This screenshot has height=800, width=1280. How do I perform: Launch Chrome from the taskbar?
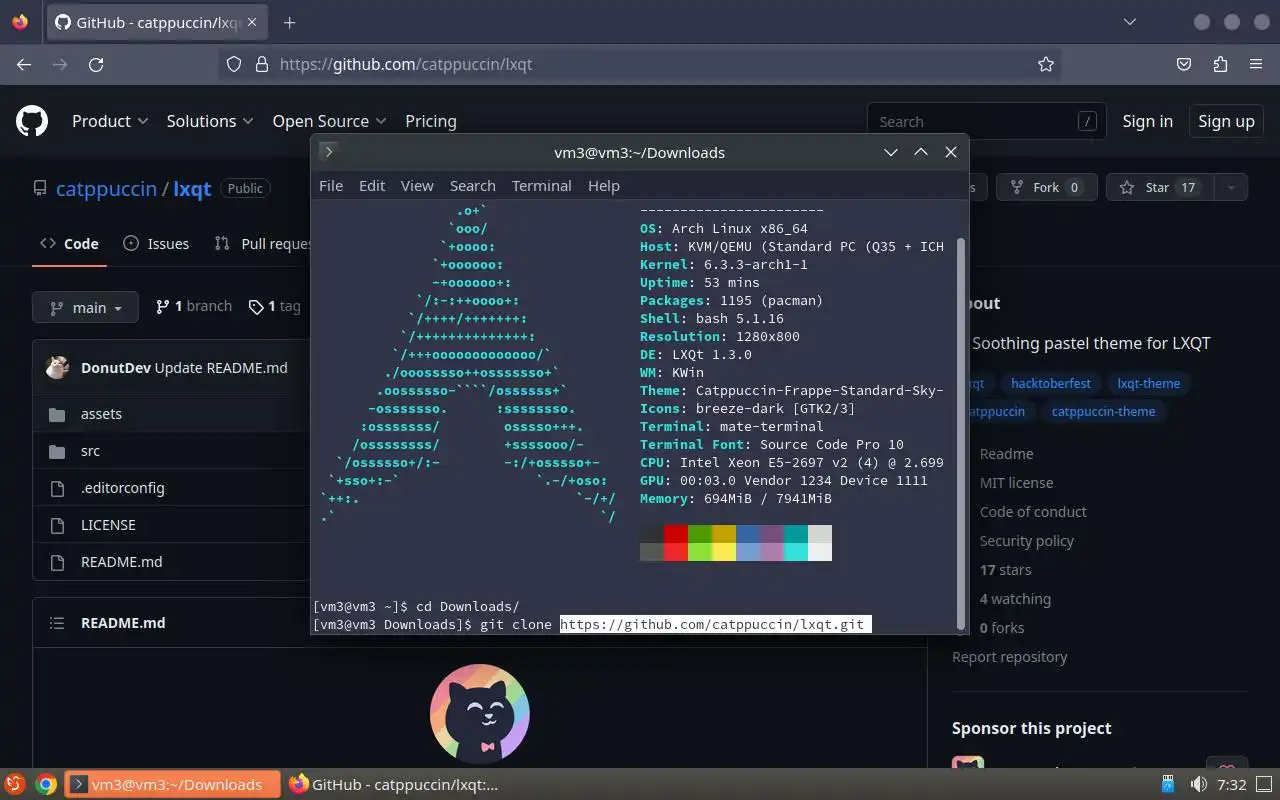(46, 785)
